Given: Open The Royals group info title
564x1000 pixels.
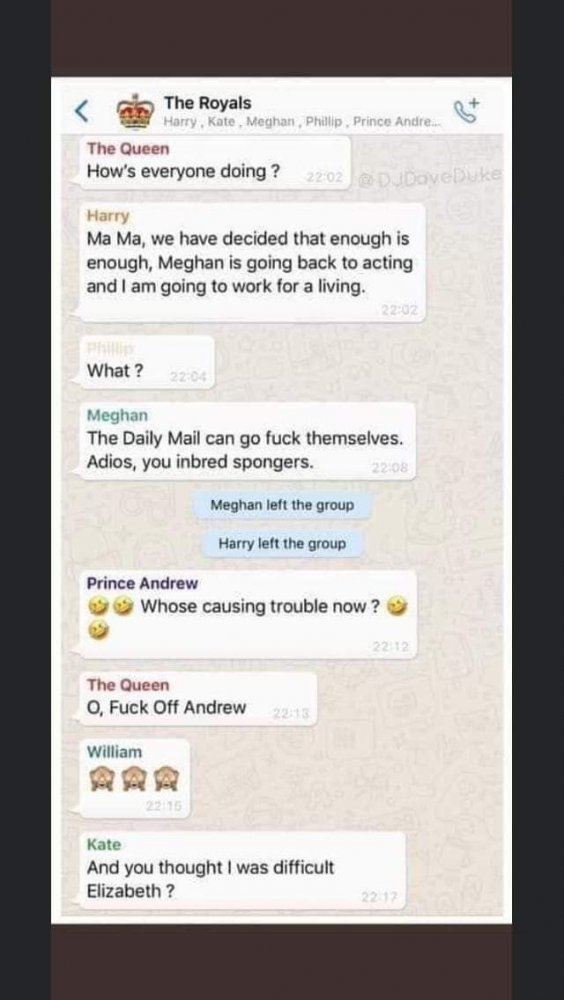Looking at the screenshot, I should pos(207,103).
